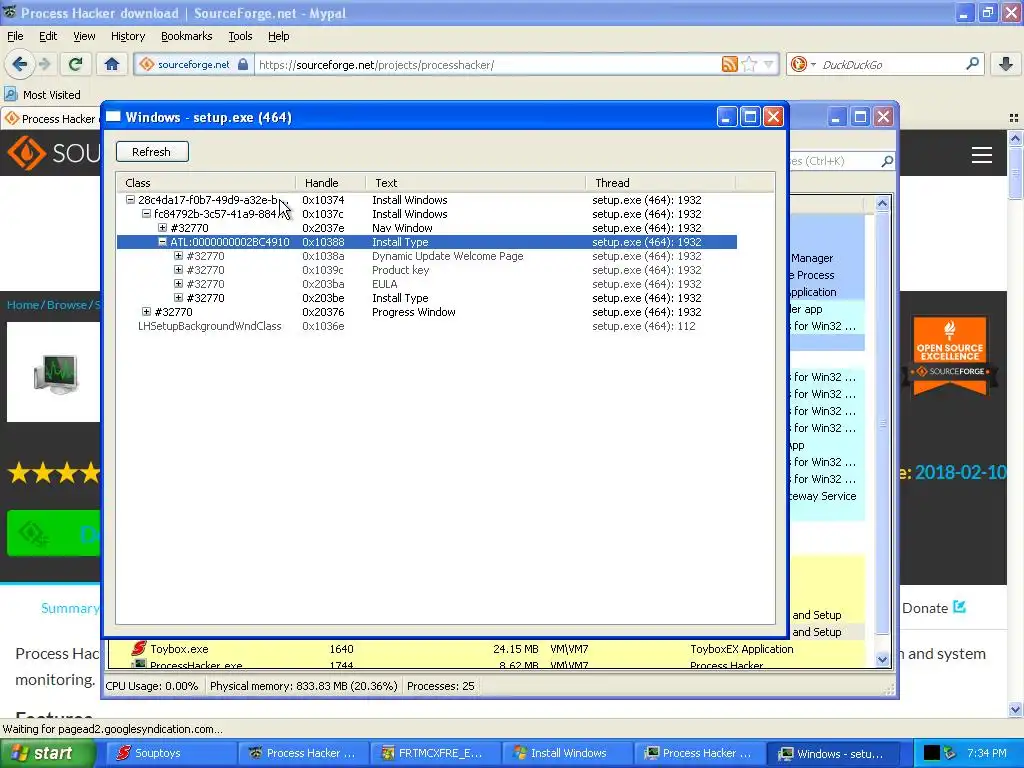Switch to FRTMCXFRE taskbar item
Viewport: 1024px width, 768px height.
[x=435, y=753]
